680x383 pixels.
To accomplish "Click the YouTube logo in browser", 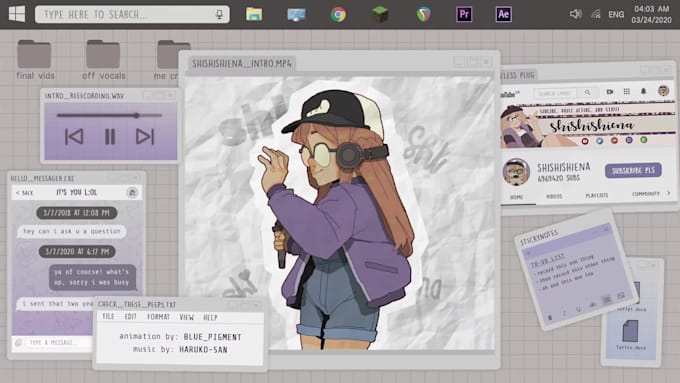I will 510,94.
